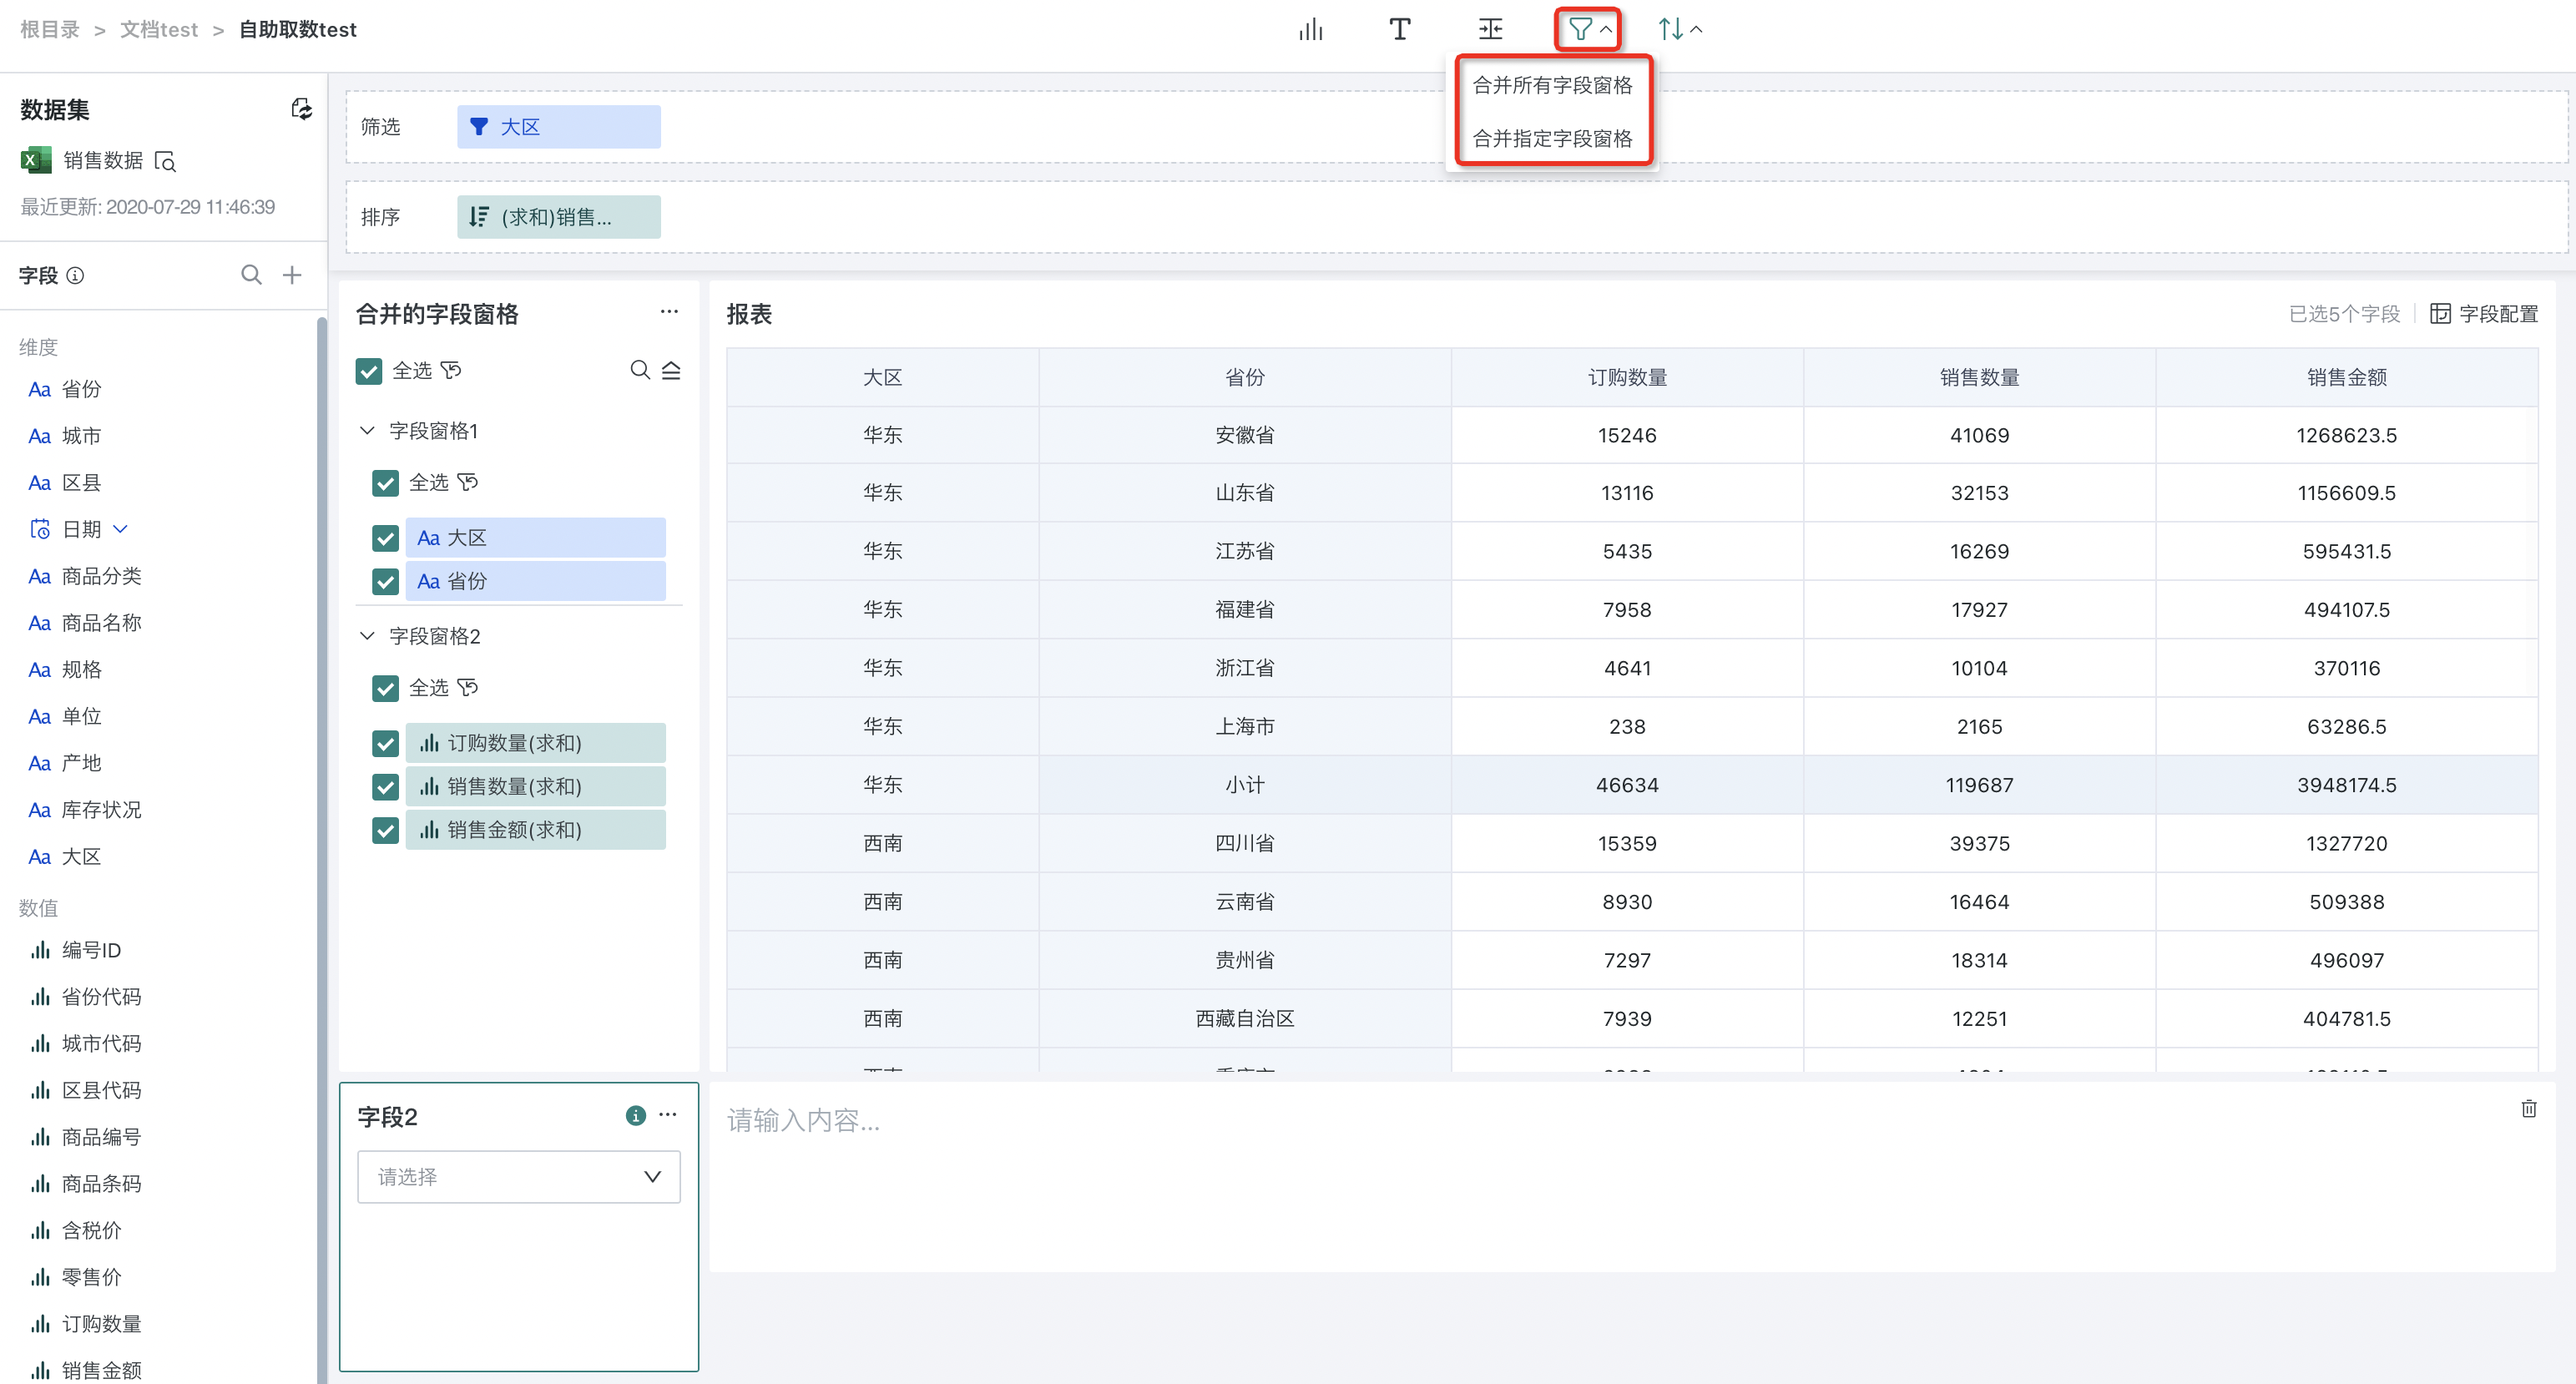Show the 字段 info tooltip icon
Viewport: 2576px width, 1384px height.
click(75, 275)
